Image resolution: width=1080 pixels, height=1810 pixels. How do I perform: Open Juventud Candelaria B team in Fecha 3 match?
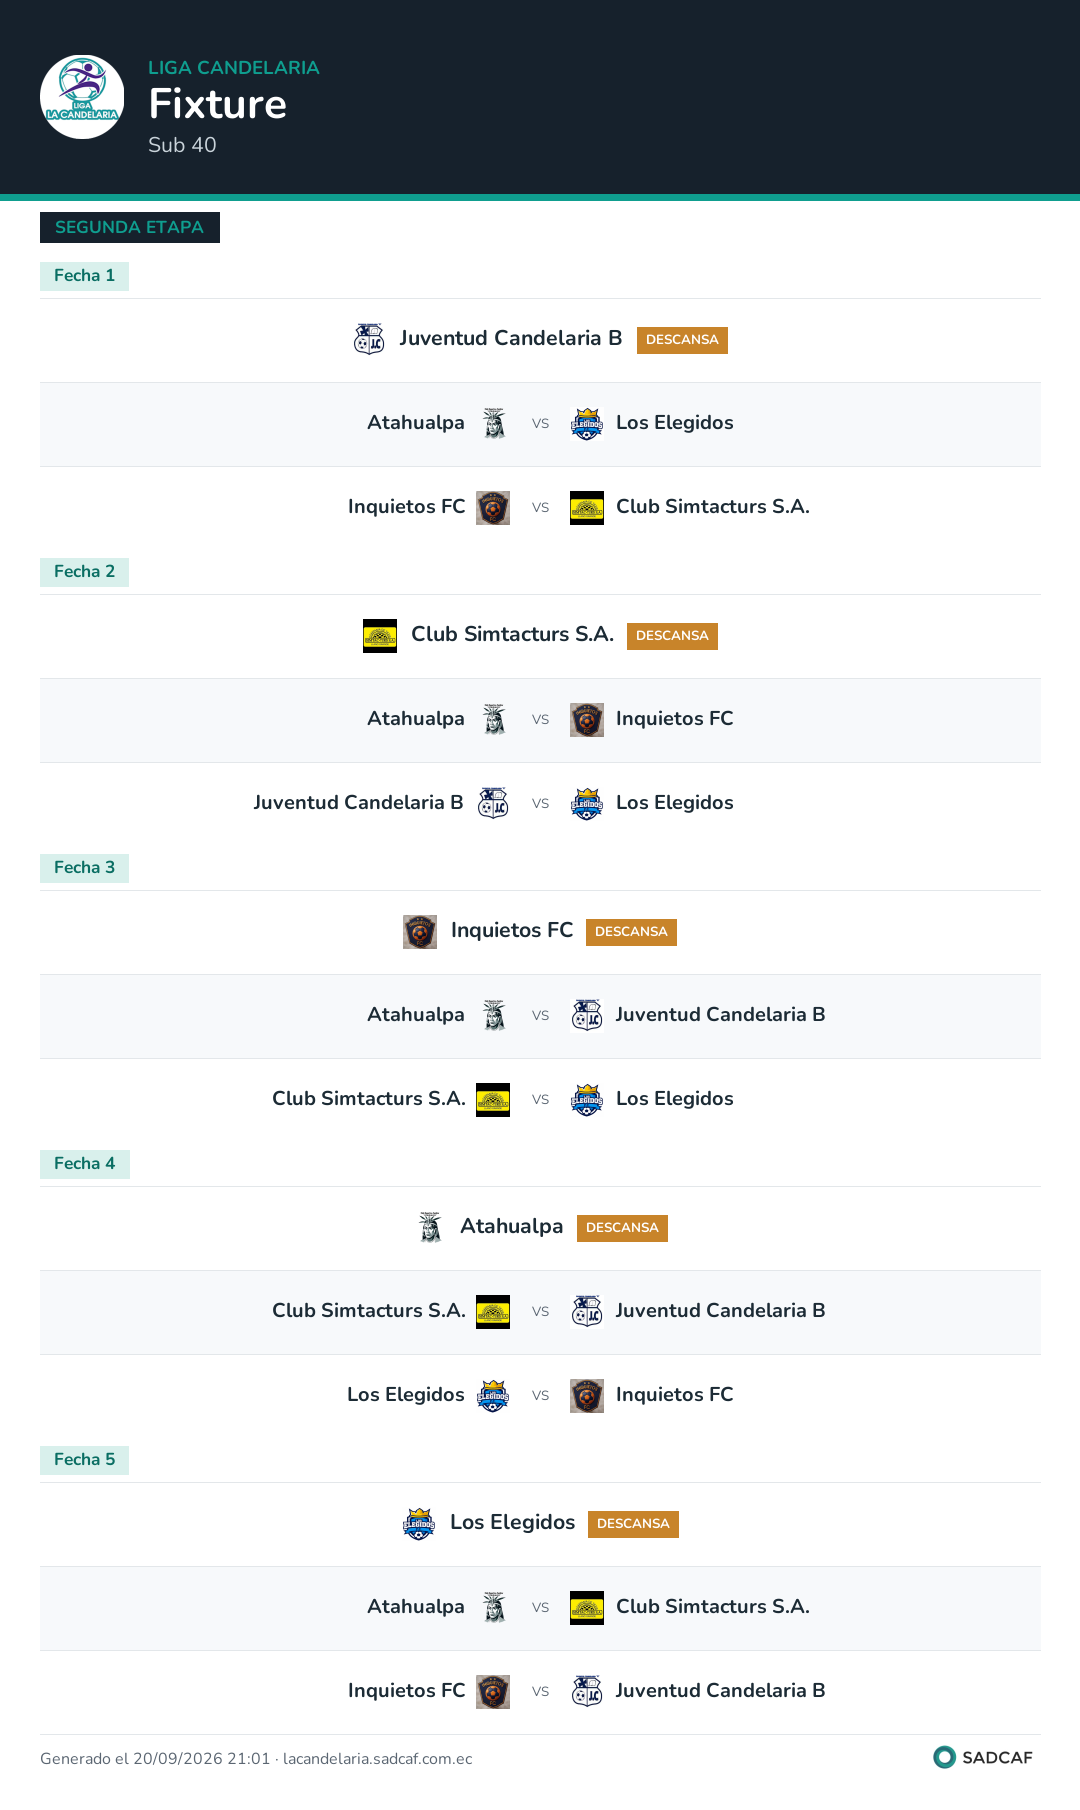point(720,1015)
